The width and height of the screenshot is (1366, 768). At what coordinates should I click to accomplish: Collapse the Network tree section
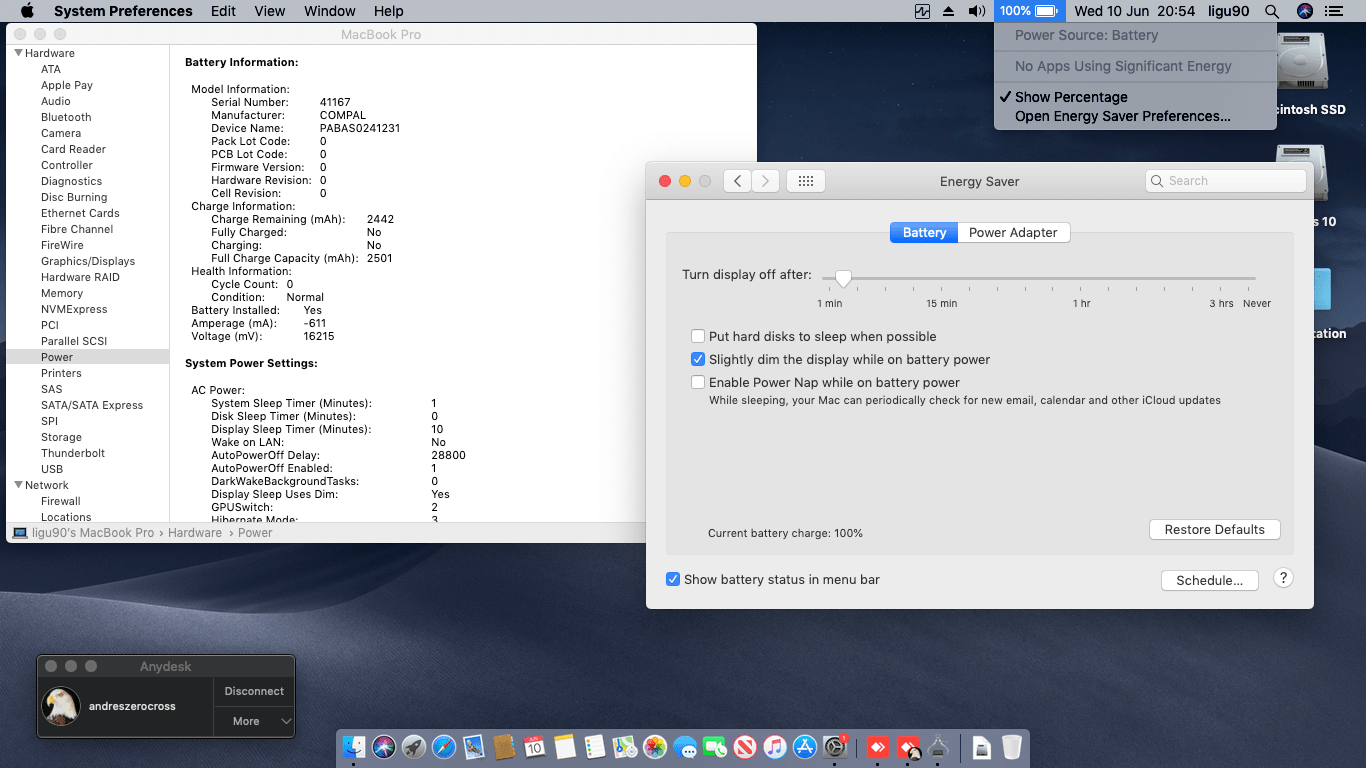point(18,485)
